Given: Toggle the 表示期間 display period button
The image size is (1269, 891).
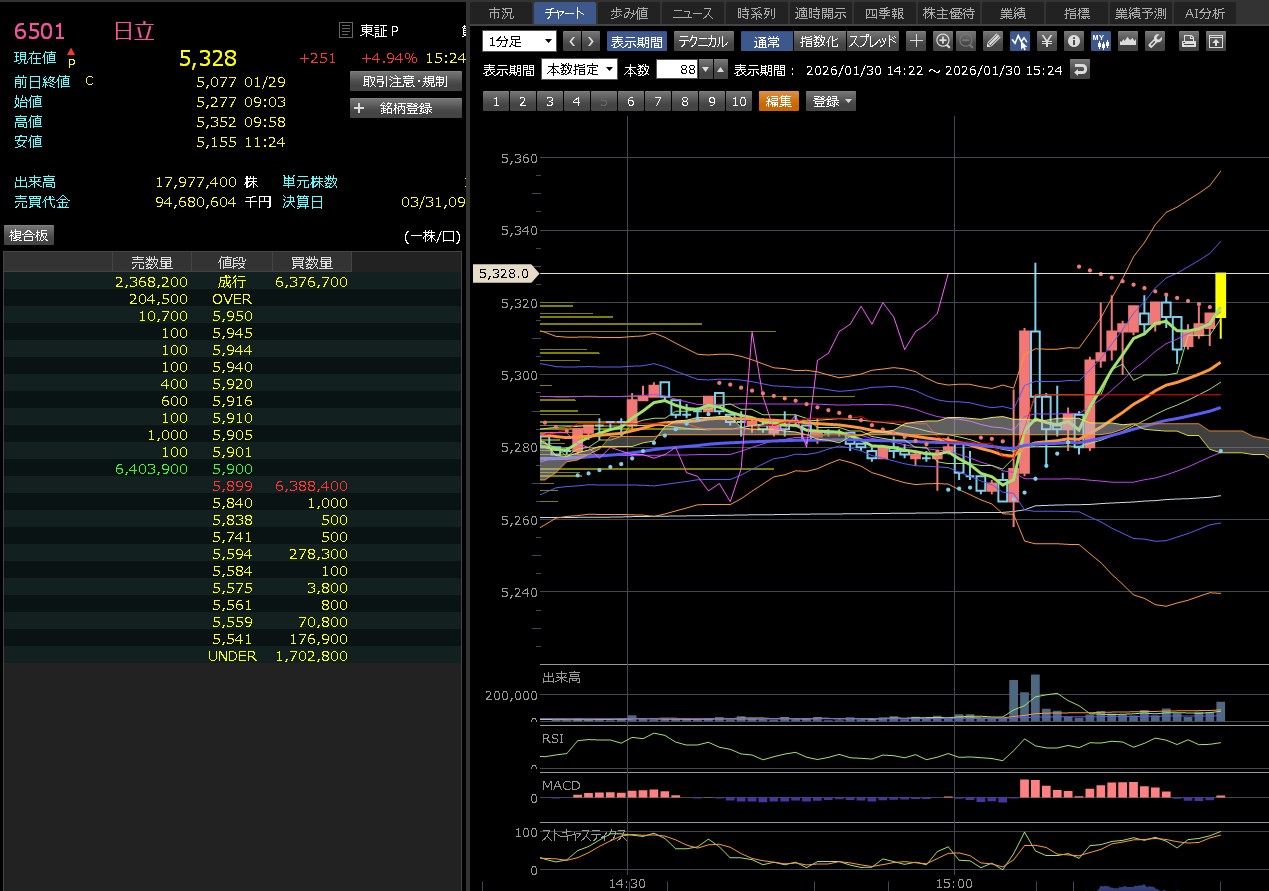Looking at the screenshot, I should [636, 41].
